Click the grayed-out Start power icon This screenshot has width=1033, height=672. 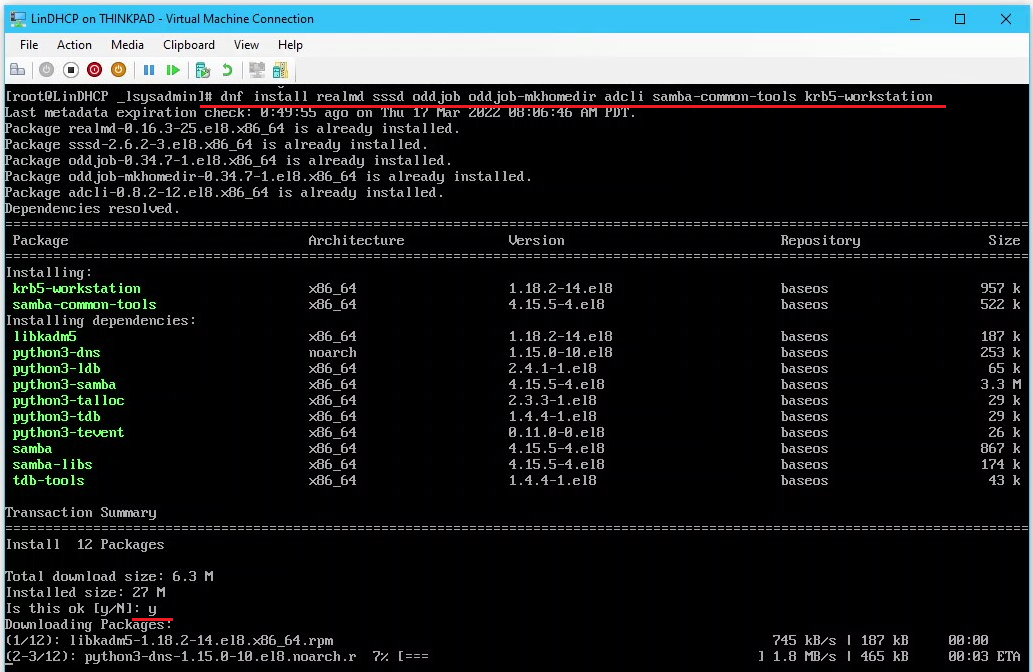point(46,70)
